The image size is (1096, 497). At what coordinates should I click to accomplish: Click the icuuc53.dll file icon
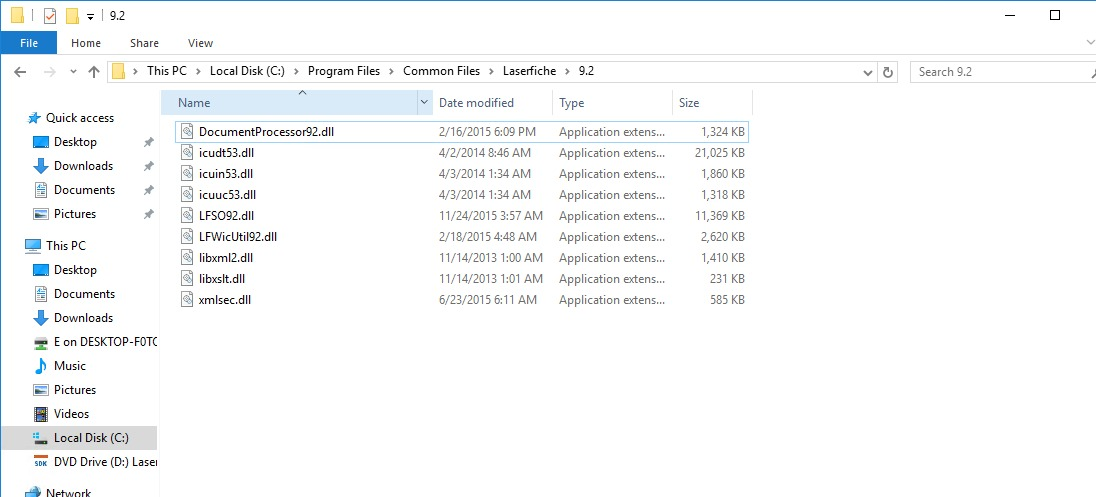(x=187, y=194)
